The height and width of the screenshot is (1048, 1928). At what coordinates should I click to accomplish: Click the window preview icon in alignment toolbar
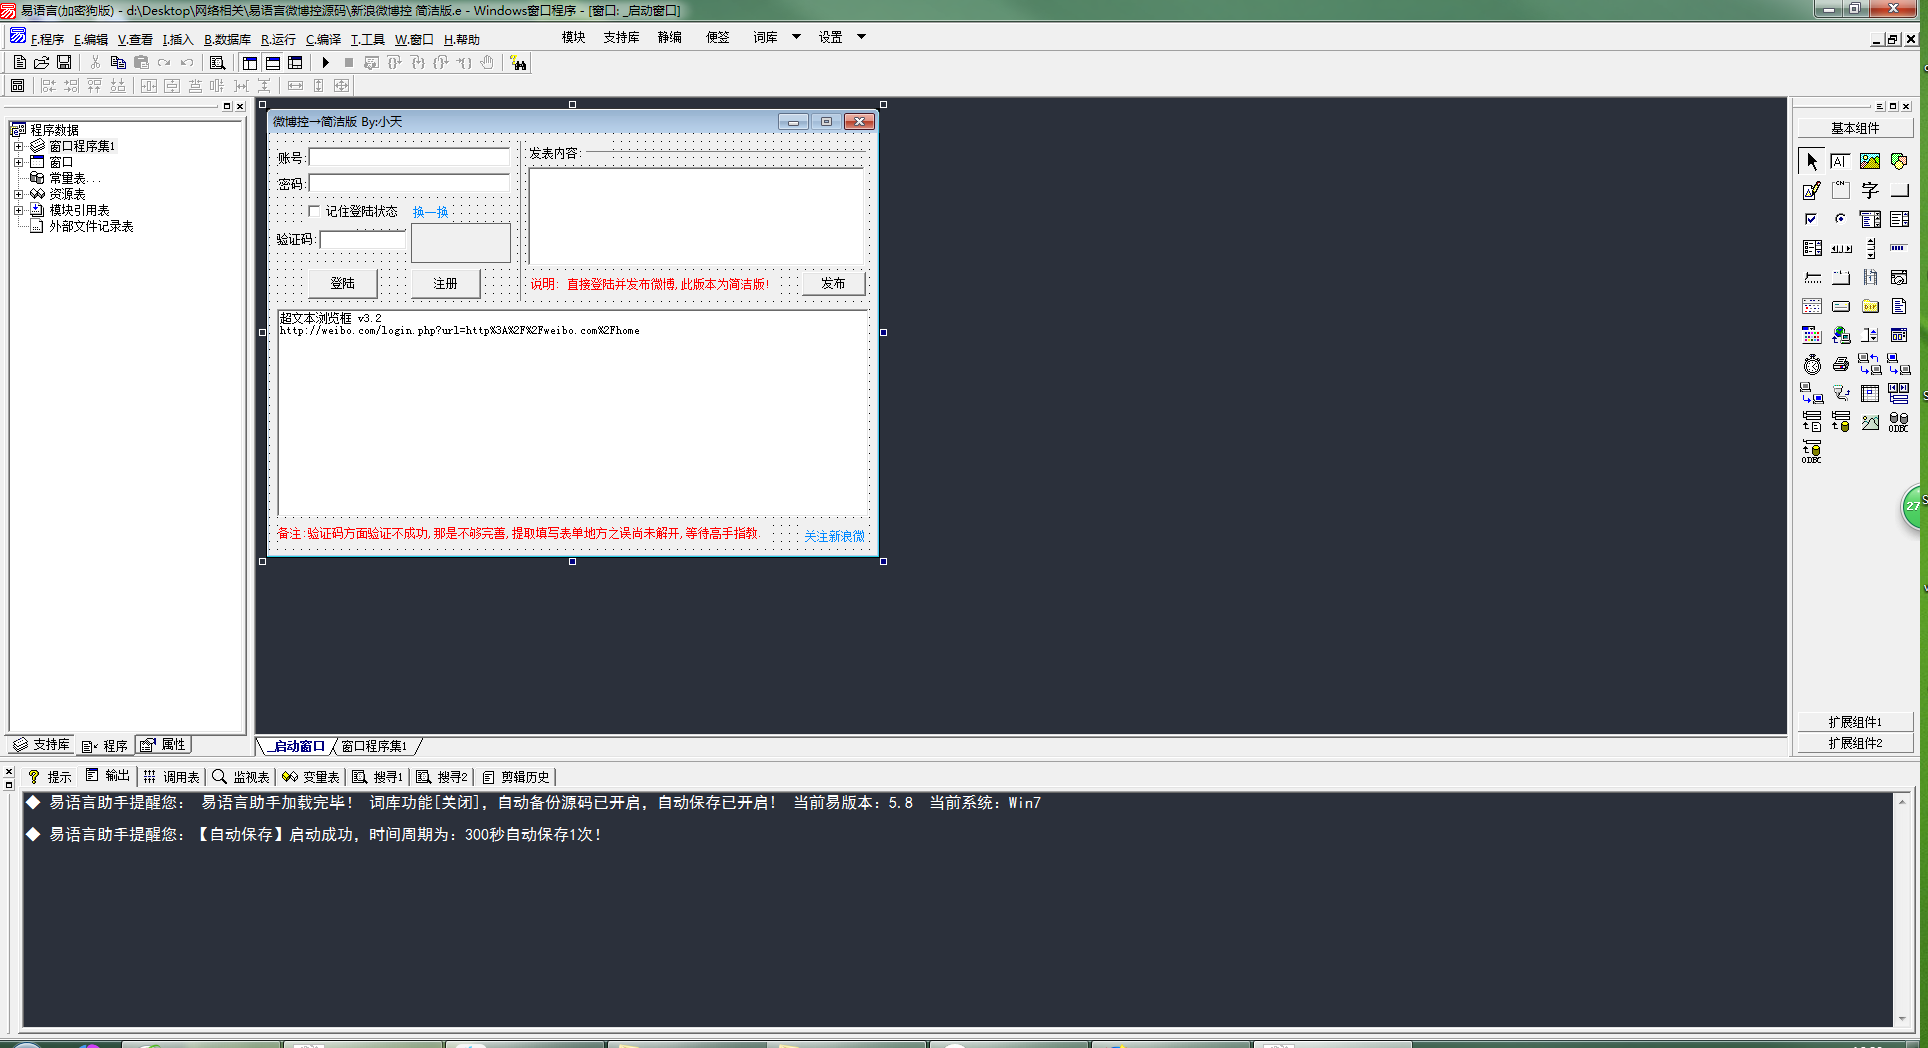[17, 86]
